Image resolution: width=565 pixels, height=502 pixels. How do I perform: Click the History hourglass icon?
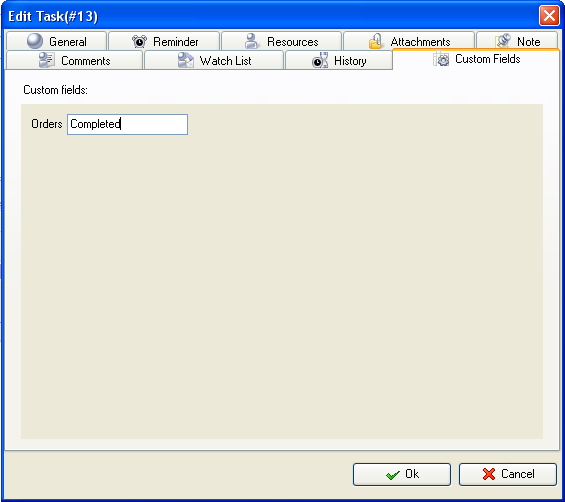click(320, 60)
